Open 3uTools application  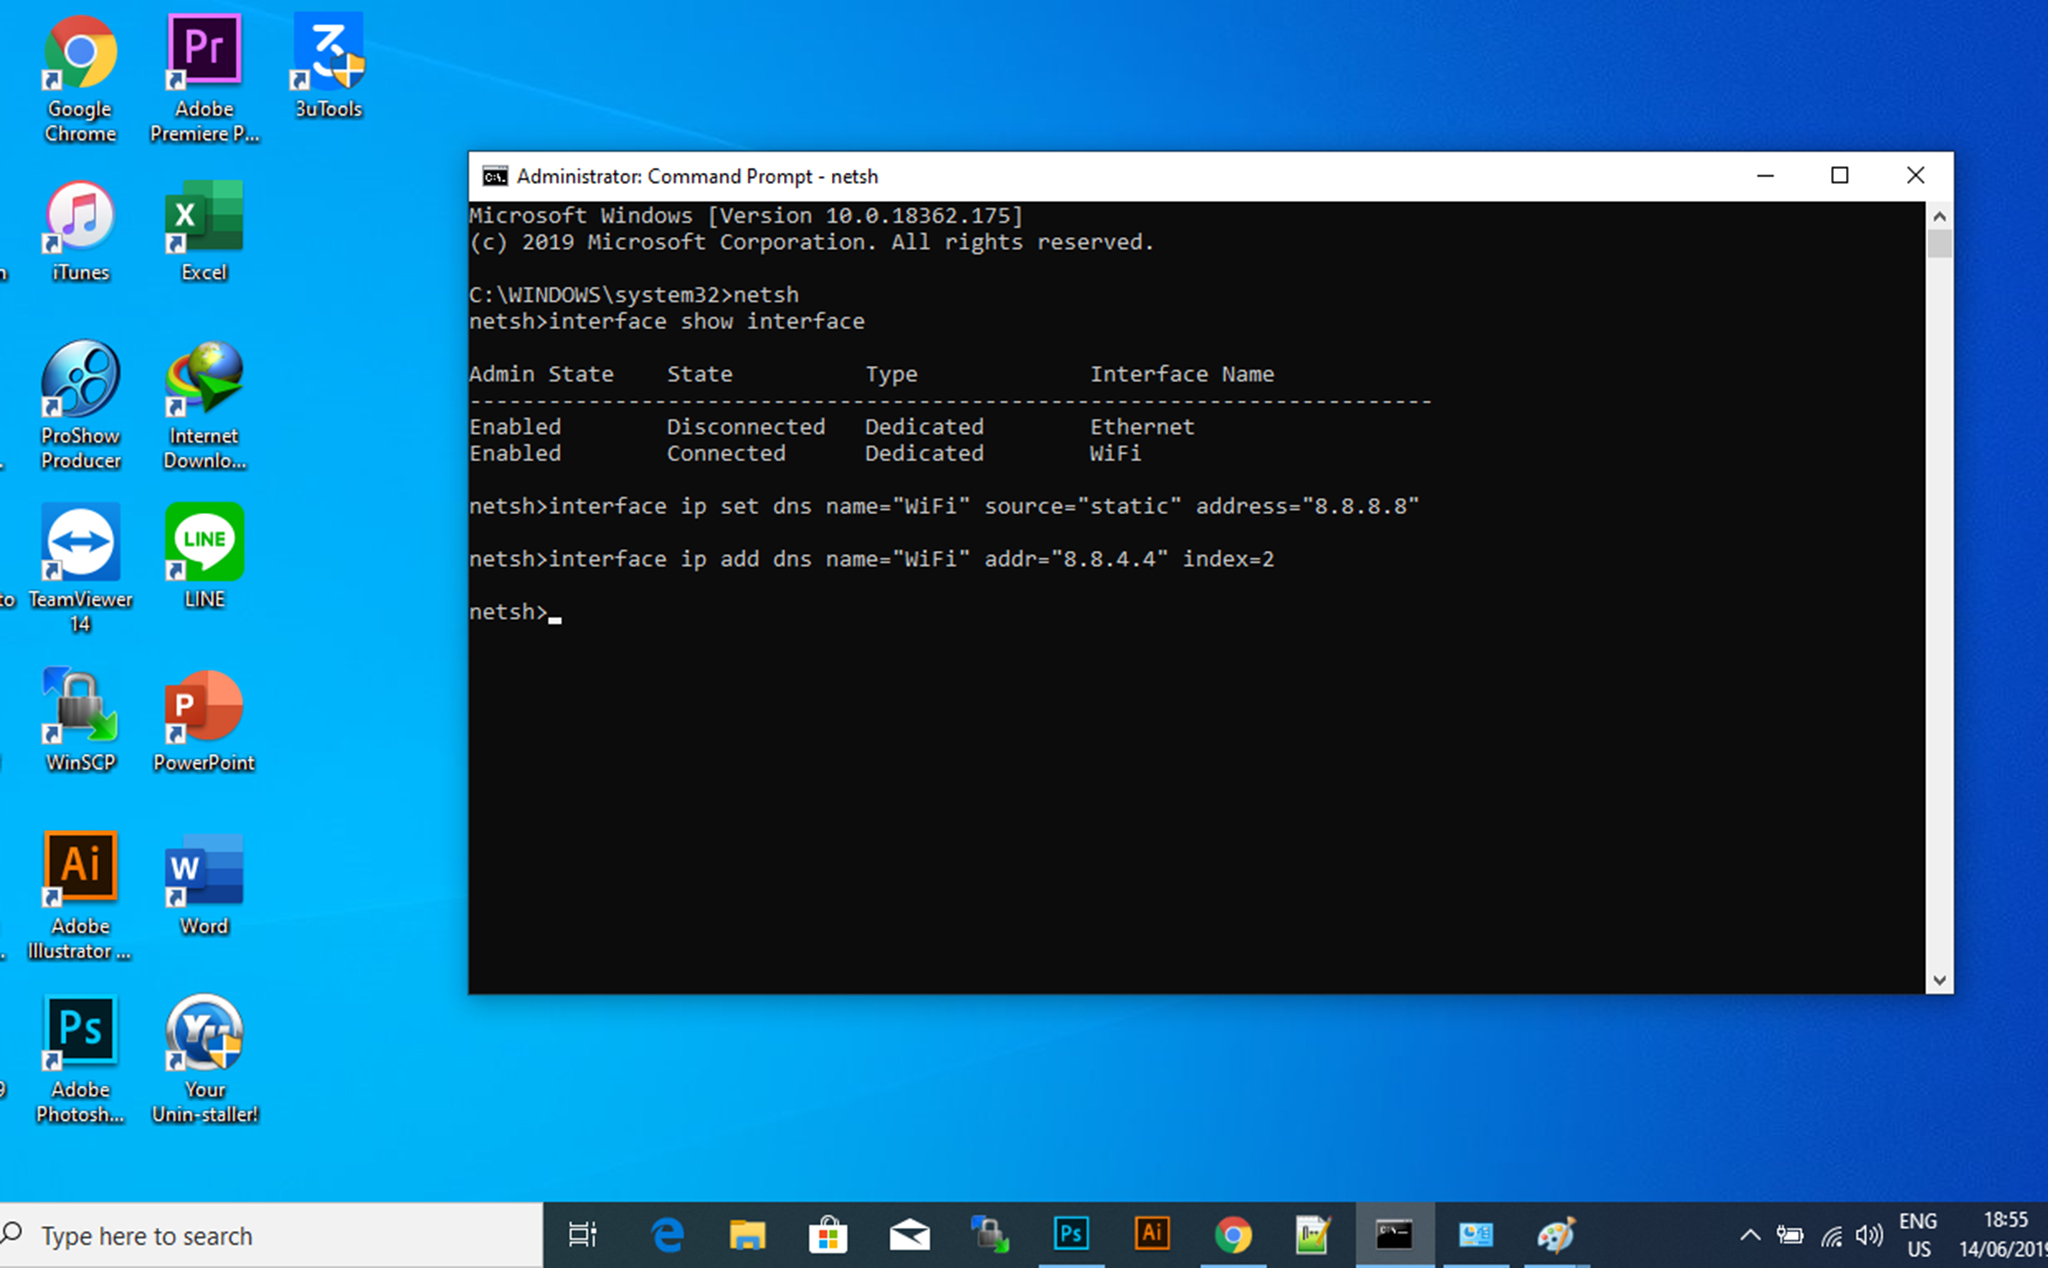coord(326,61)
